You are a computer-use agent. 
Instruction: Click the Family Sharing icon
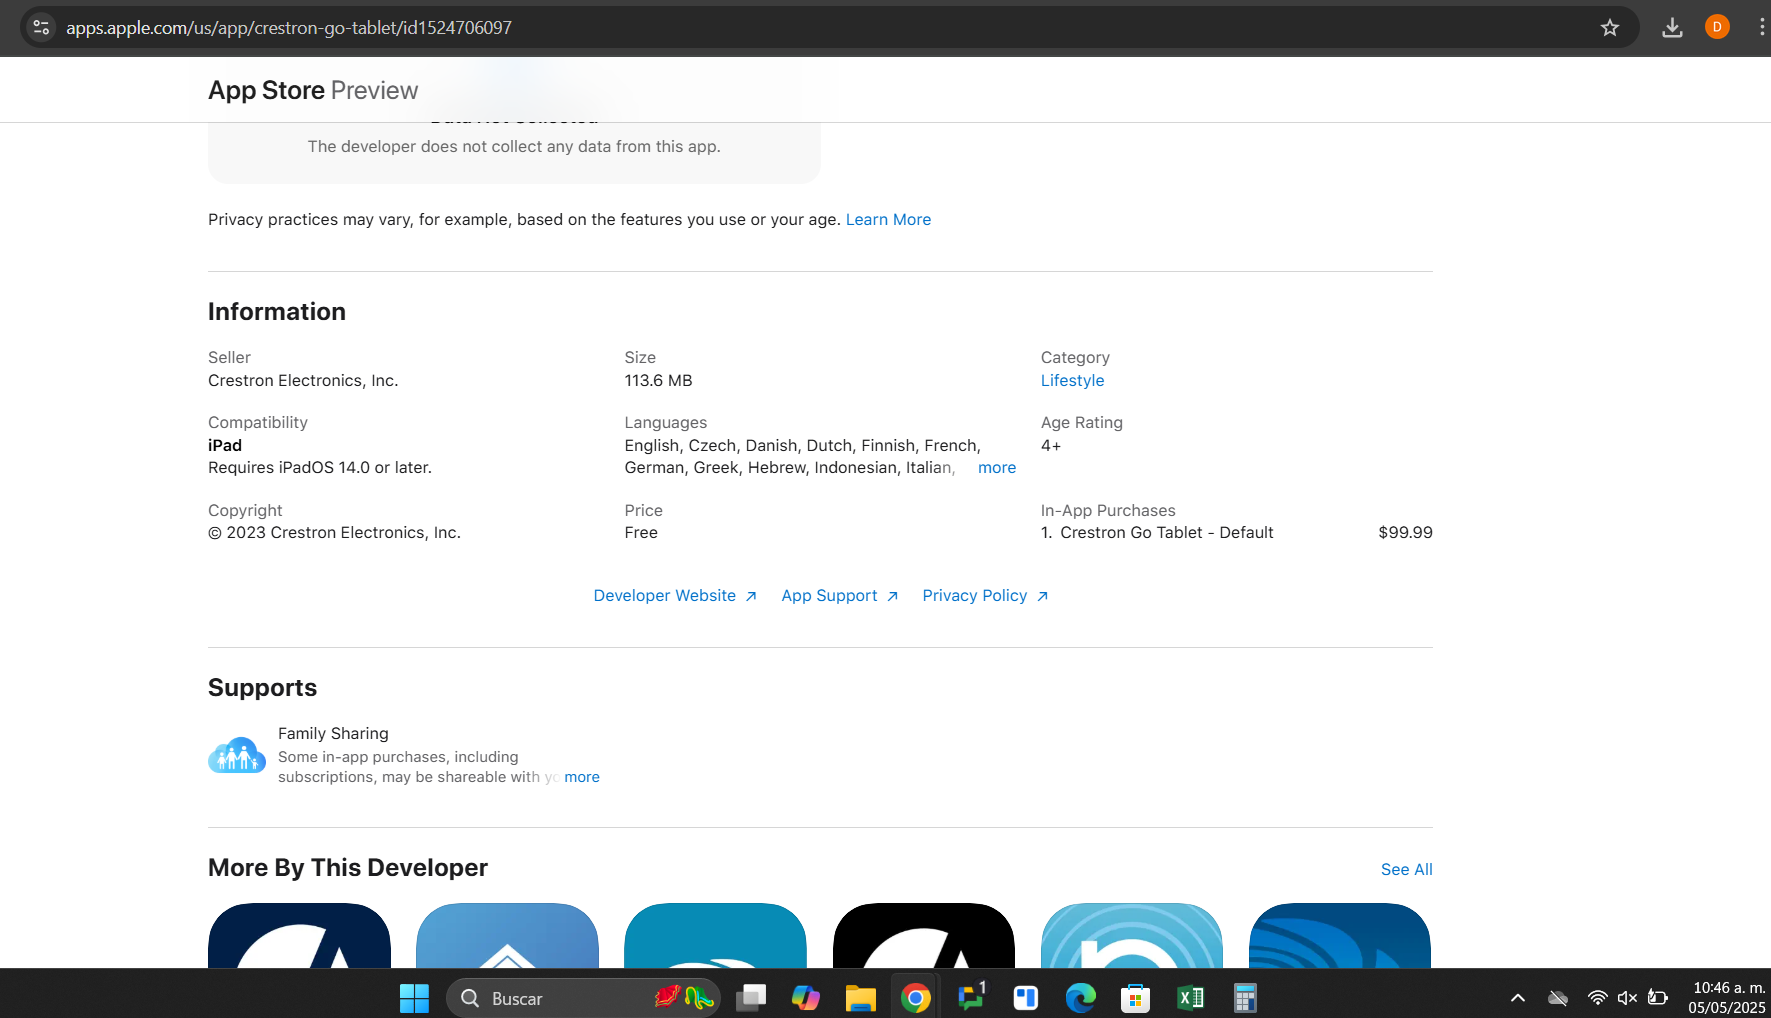tap(237, 755)
